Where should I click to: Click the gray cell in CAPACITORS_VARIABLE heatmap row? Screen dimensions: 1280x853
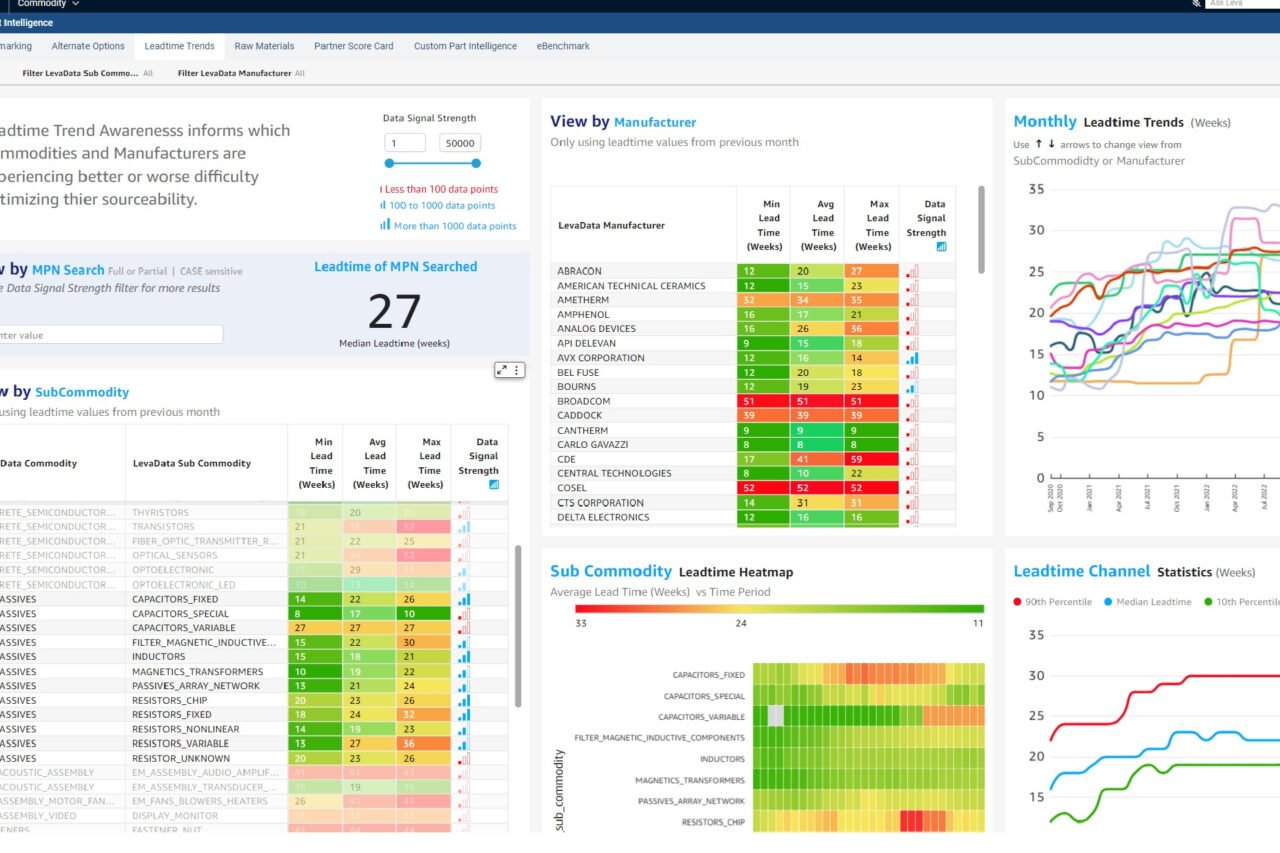[776, 716]
